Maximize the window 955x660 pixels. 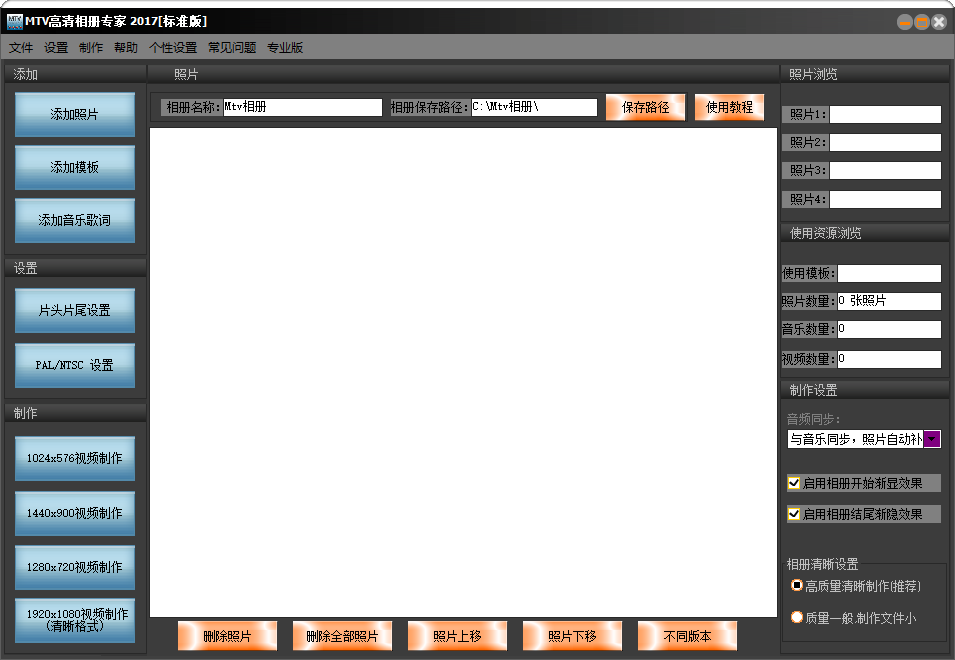coord(922,23)
